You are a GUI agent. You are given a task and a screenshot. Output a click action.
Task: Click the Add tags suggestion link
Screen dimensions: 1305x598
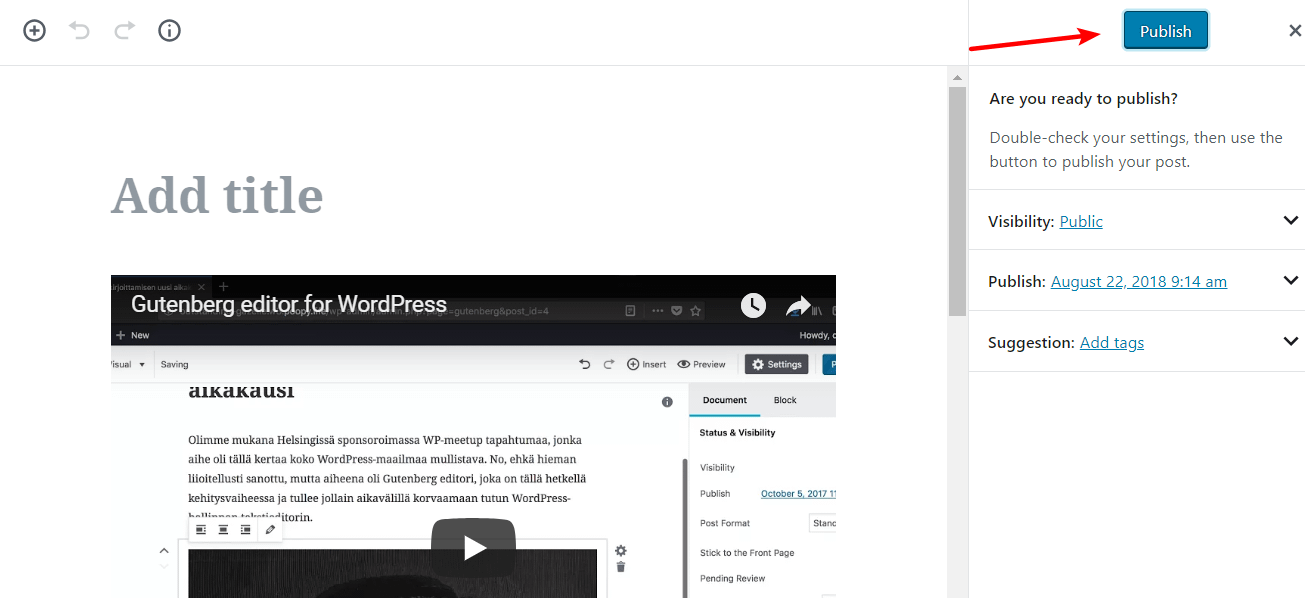1112,342
